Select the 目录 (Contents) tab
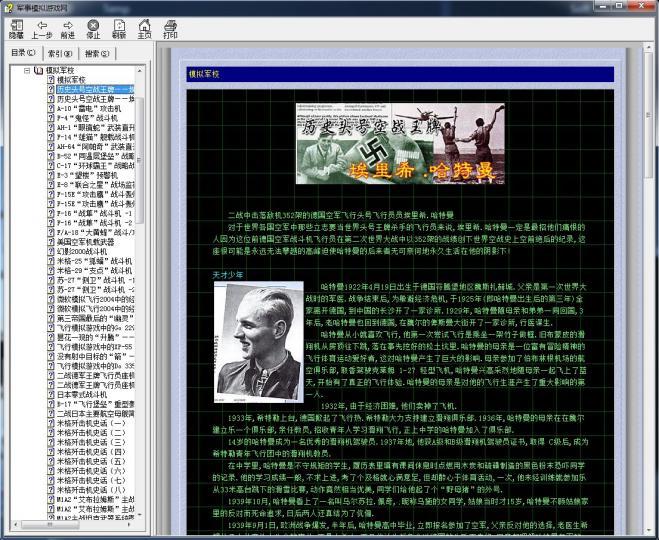The image size is (659, 540). [21, 52]
